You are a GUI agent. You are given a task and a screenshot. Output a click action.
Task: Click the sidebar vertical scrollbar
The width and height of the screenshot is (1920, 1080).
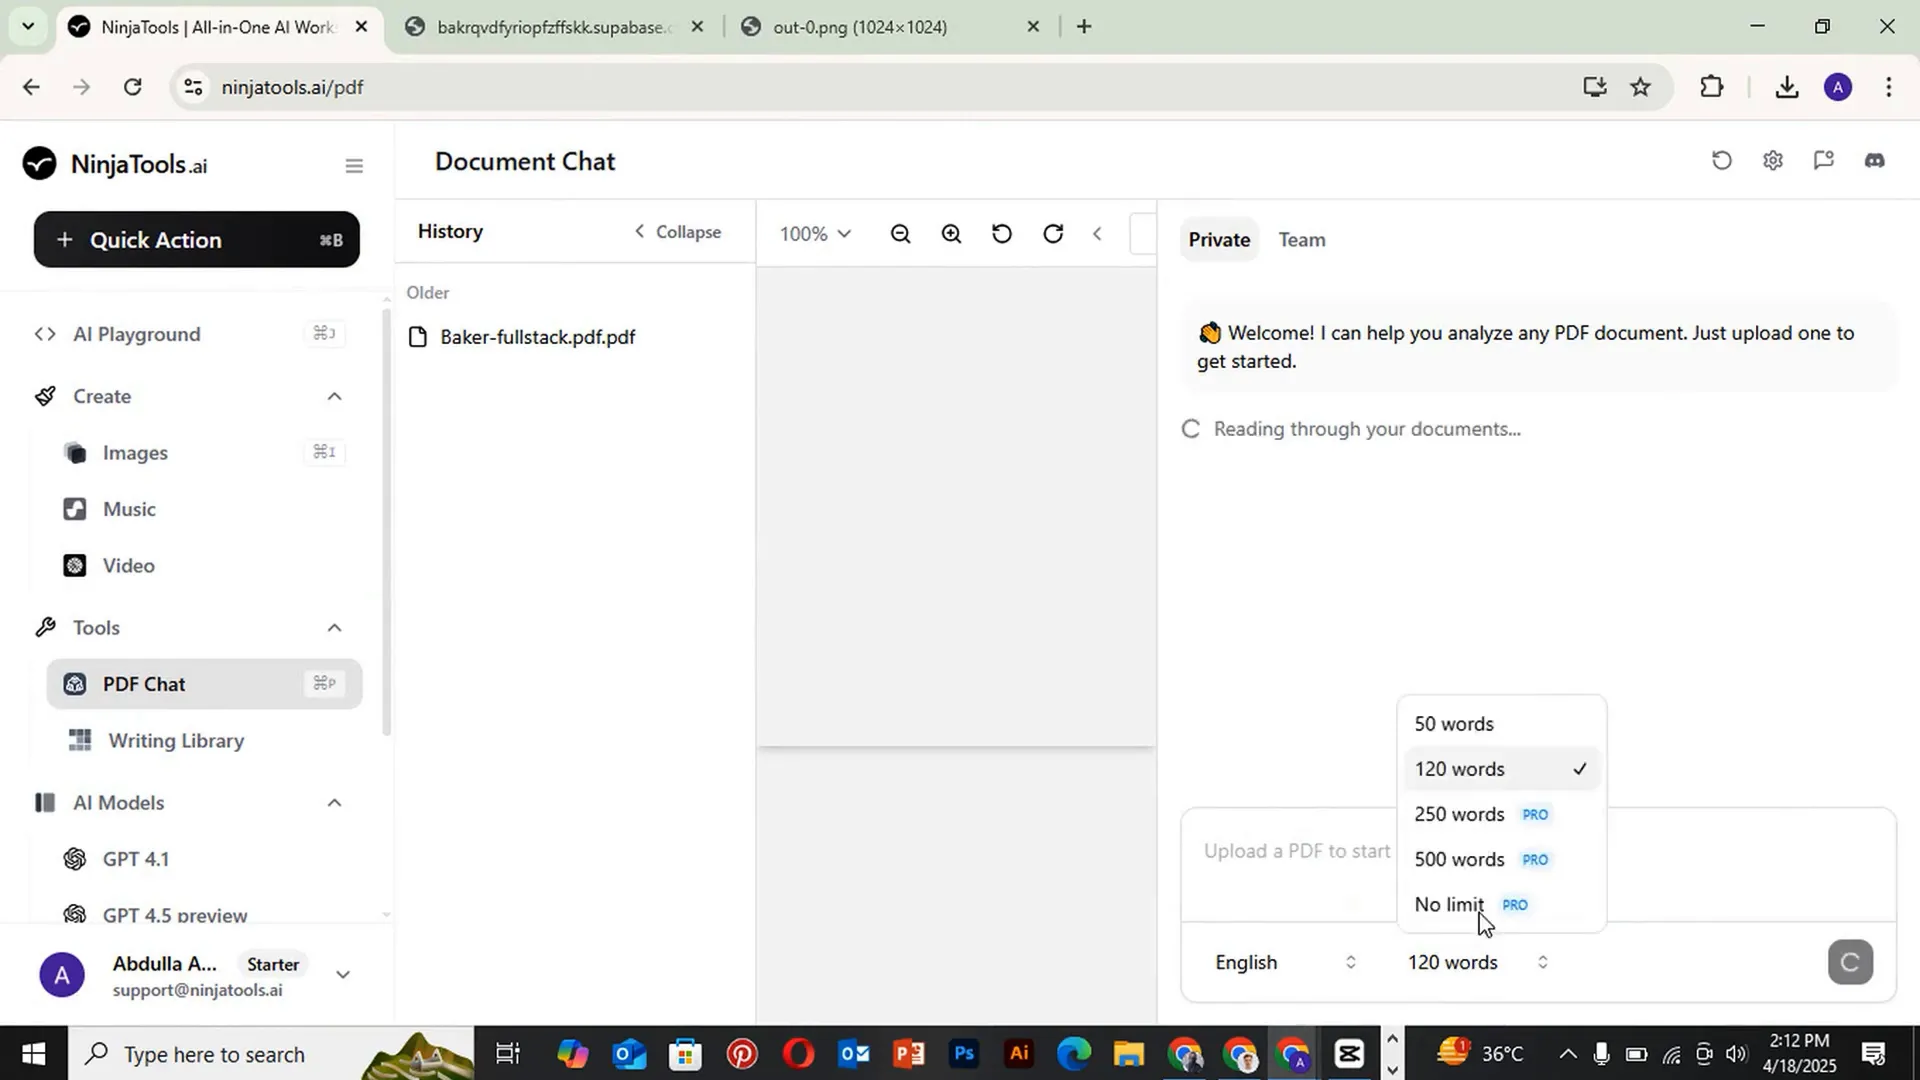pos(387,520)
